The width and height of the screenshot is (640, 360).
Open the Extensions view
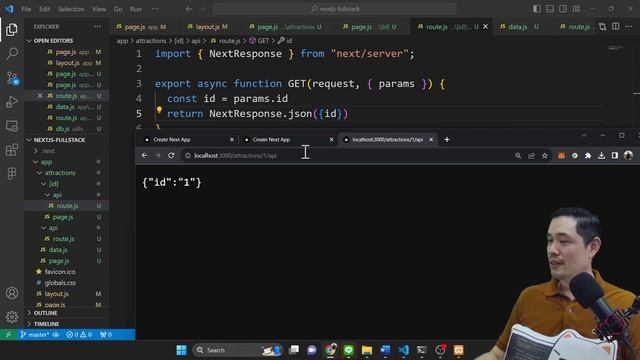pyautogui.click(x=12, y=150)
